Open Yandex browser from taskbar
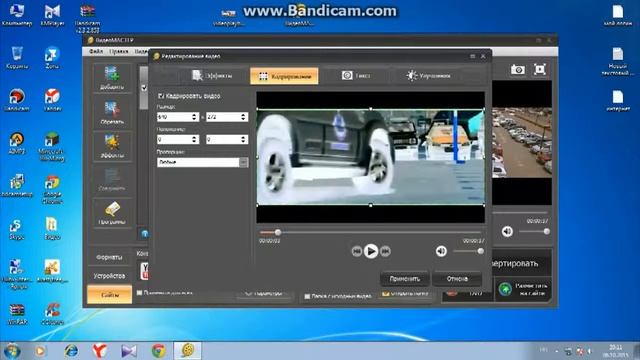This screenshot has width=640, height=360. point(100,351)
